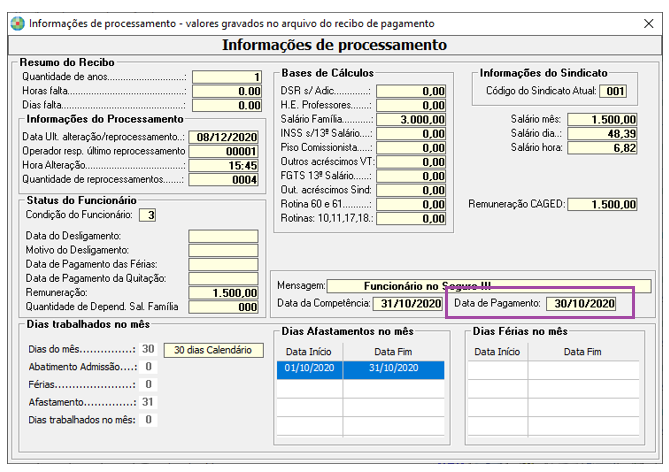Click the Informações do Sindicato group label
Viewport: 669px width, 472px height.
point(544,73)
